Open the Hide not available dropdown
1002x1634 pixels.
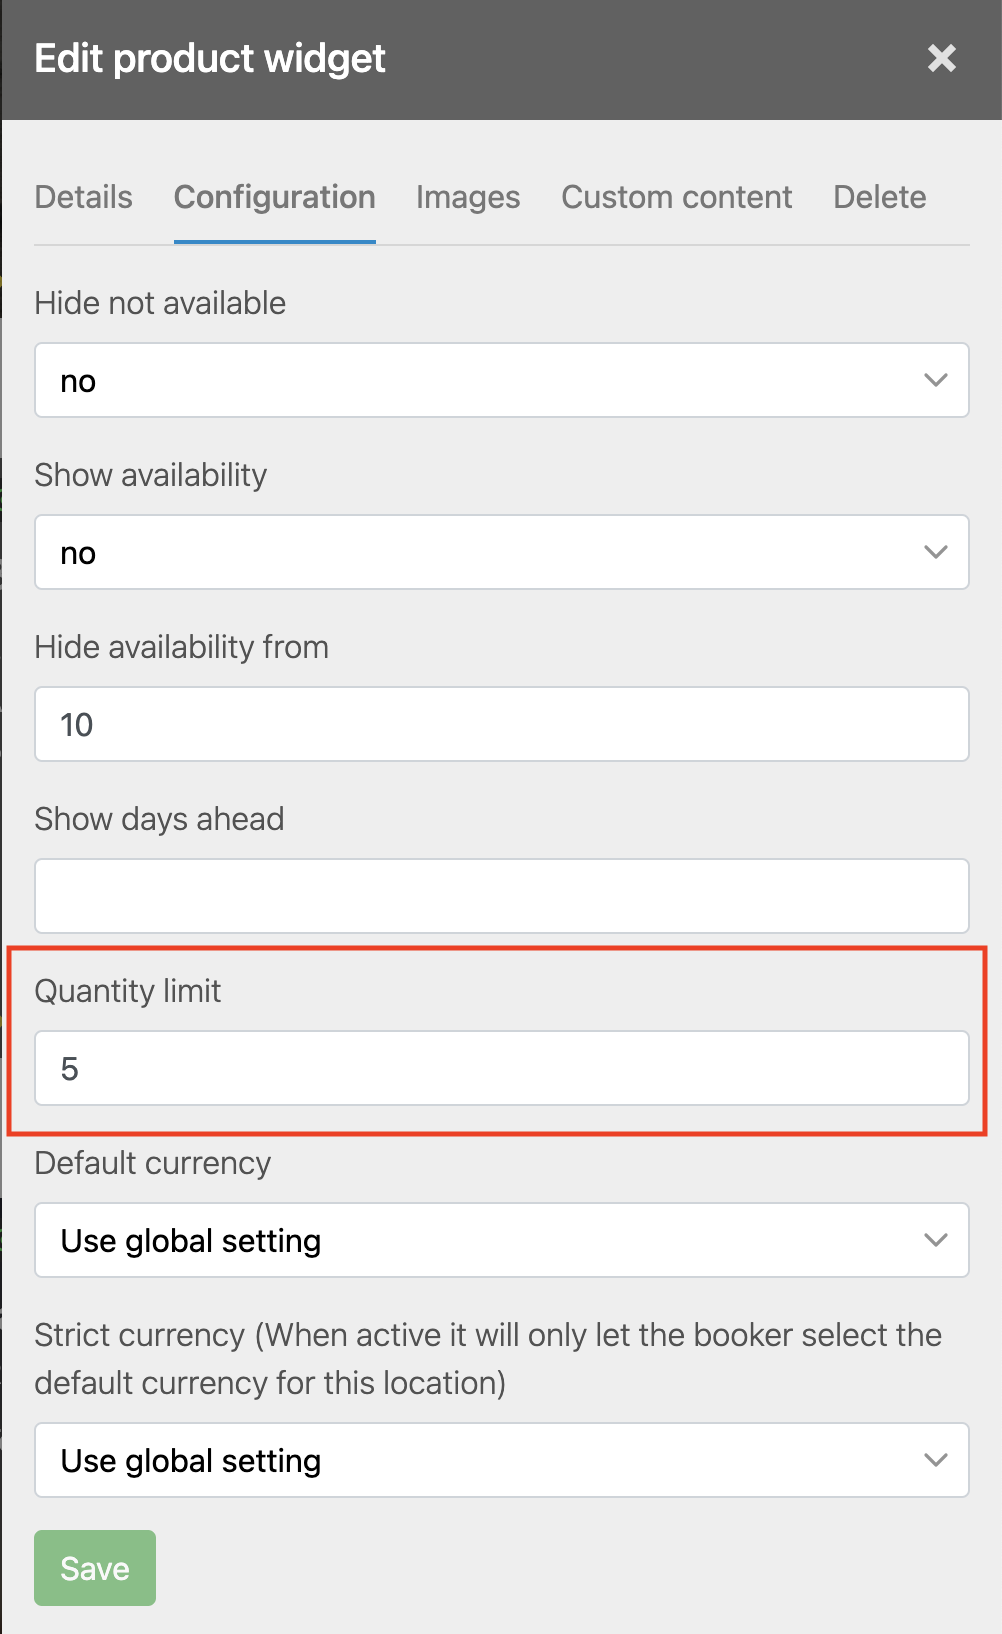click(502, 380)
